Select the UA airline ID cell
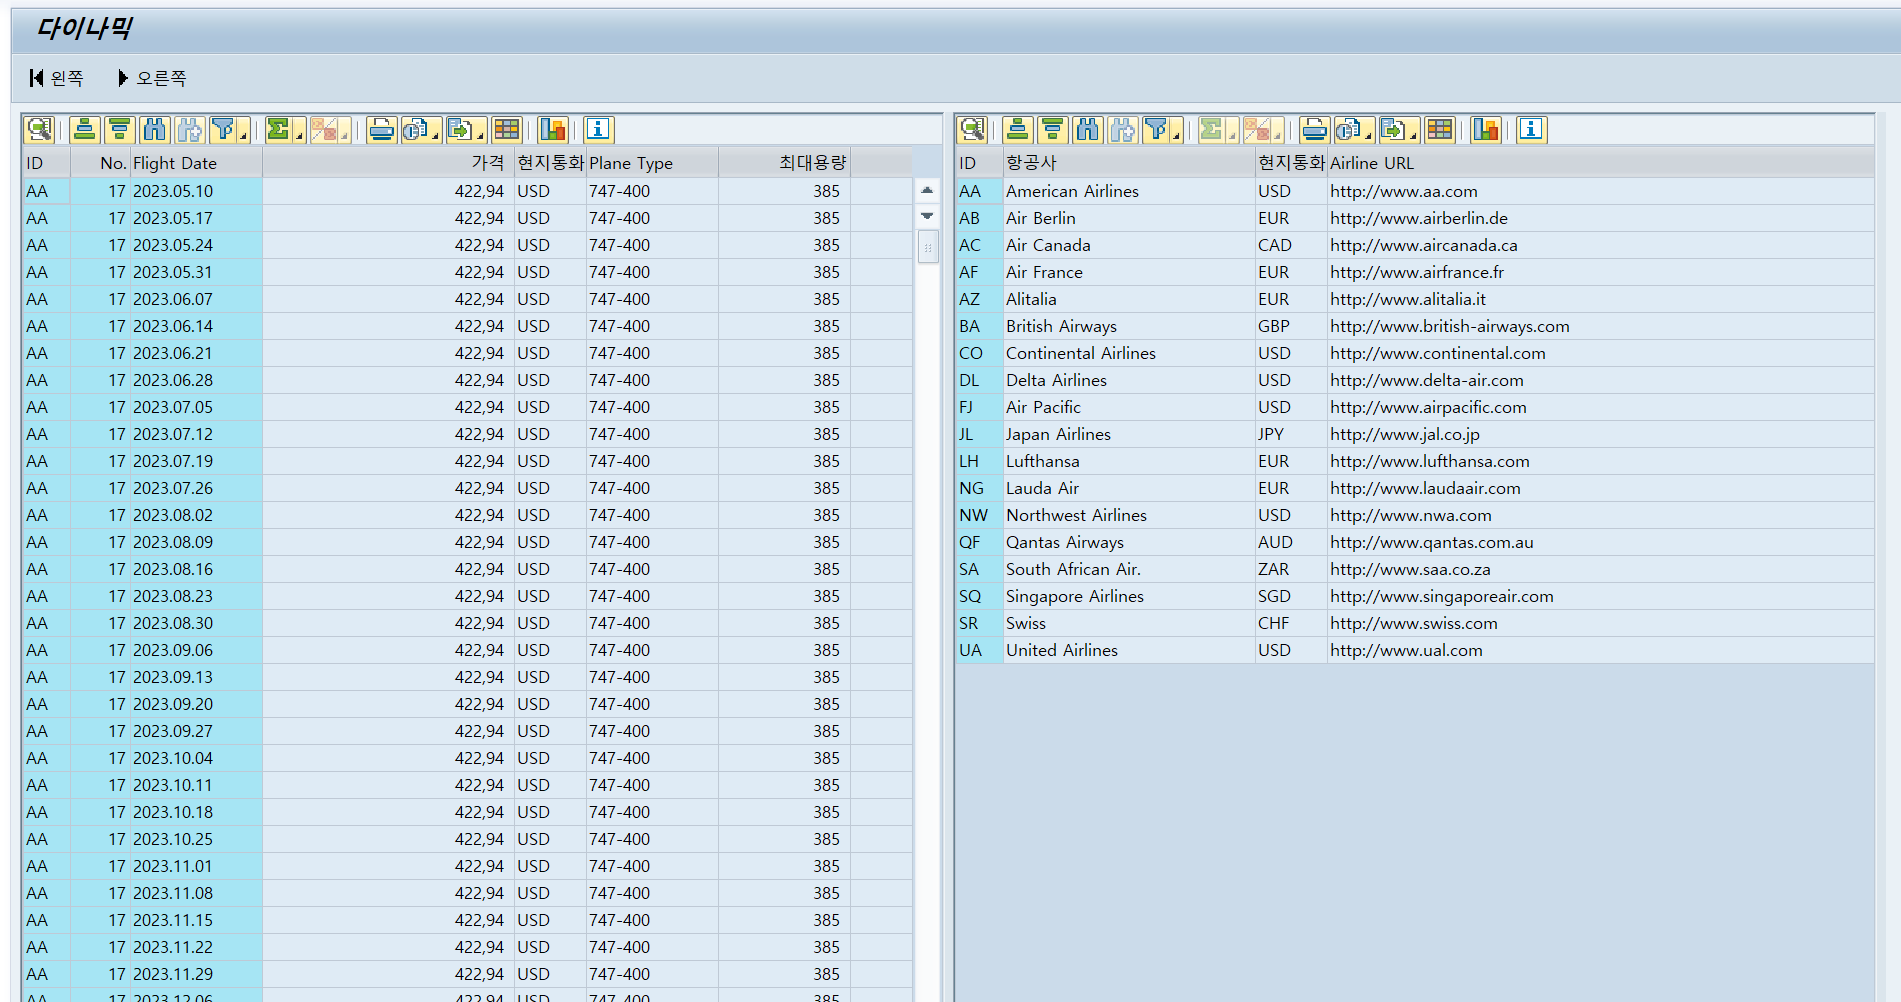1901x1002 pixels. pos(979,650)
